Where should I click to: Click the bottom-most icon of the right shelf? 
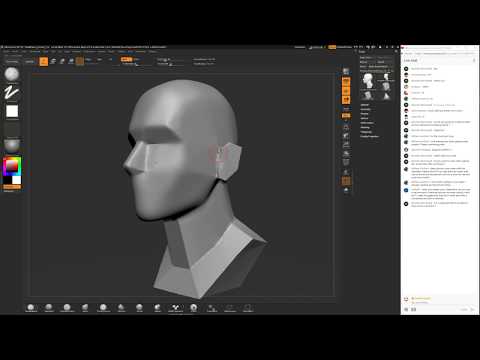tap(346, 190)
